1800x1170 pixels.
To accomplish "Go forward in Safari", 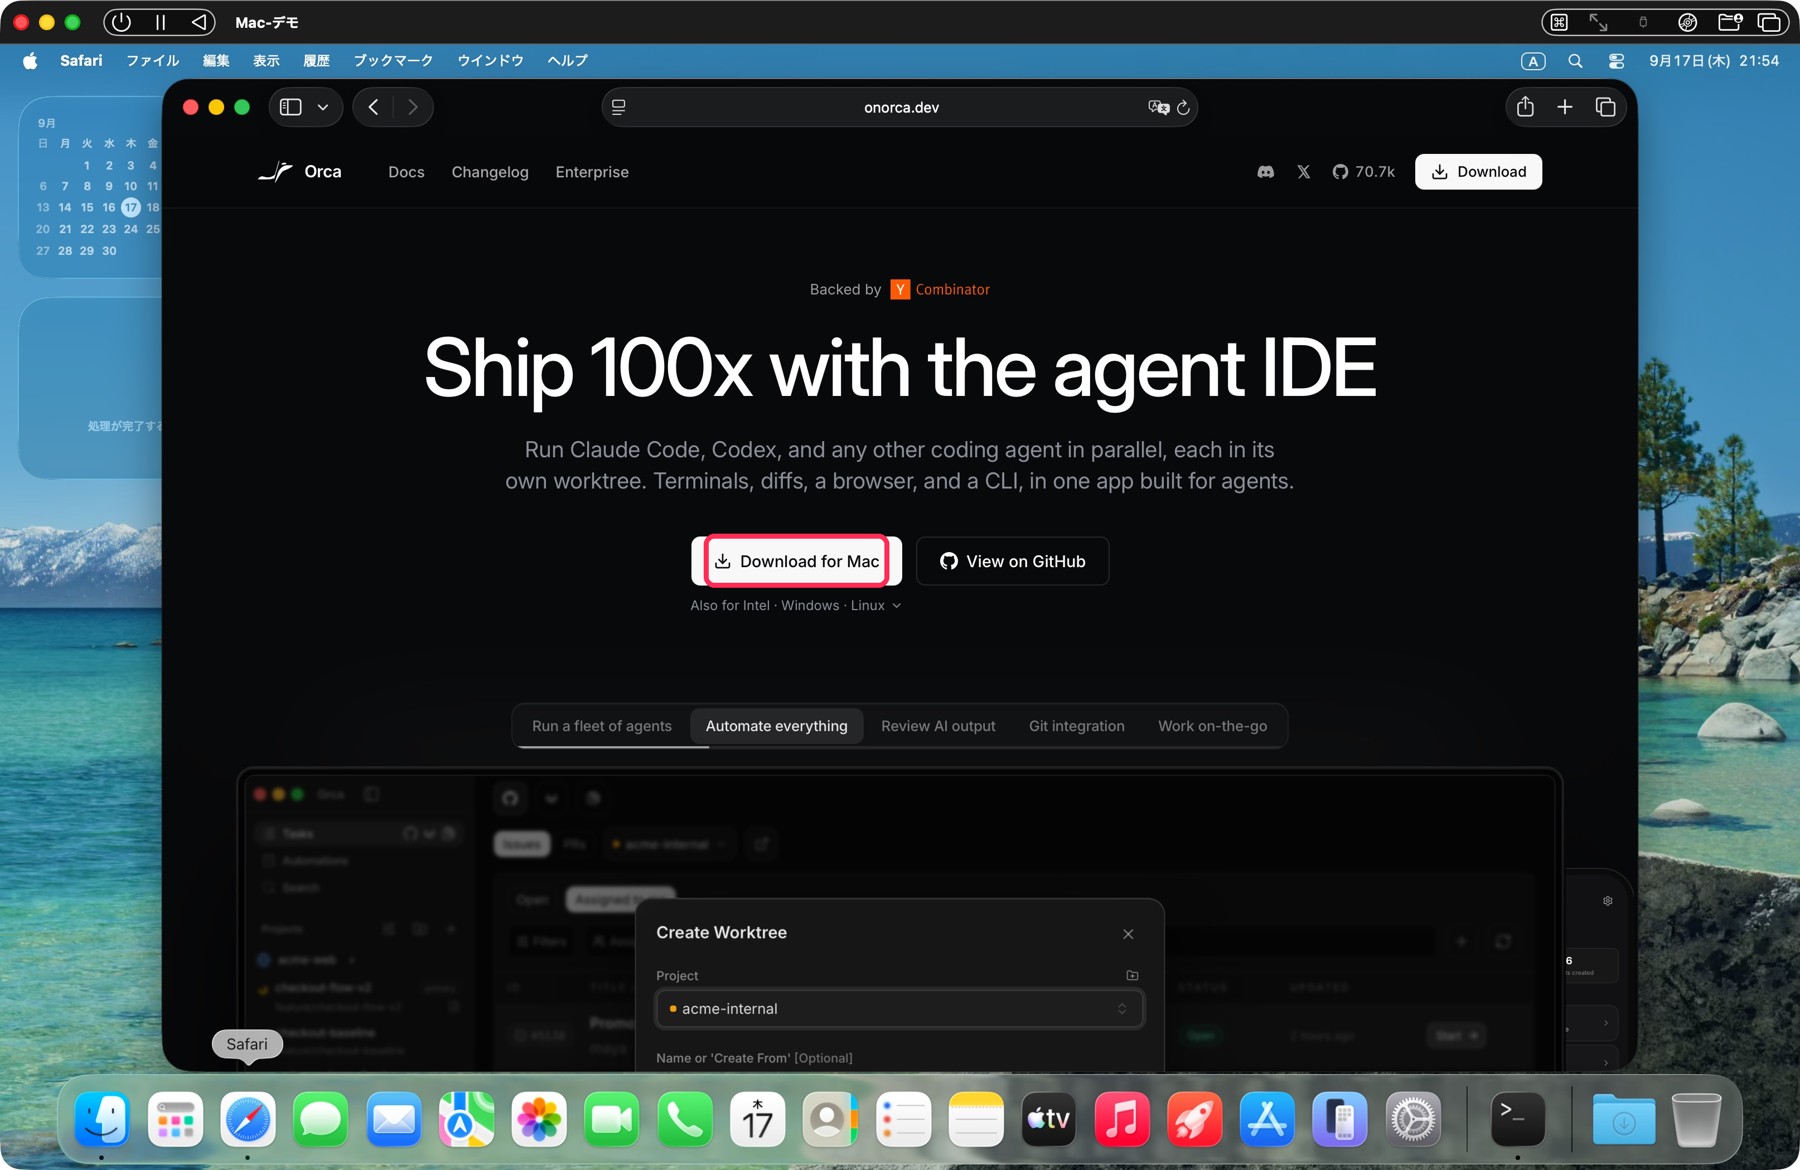I will click(413, 107).
